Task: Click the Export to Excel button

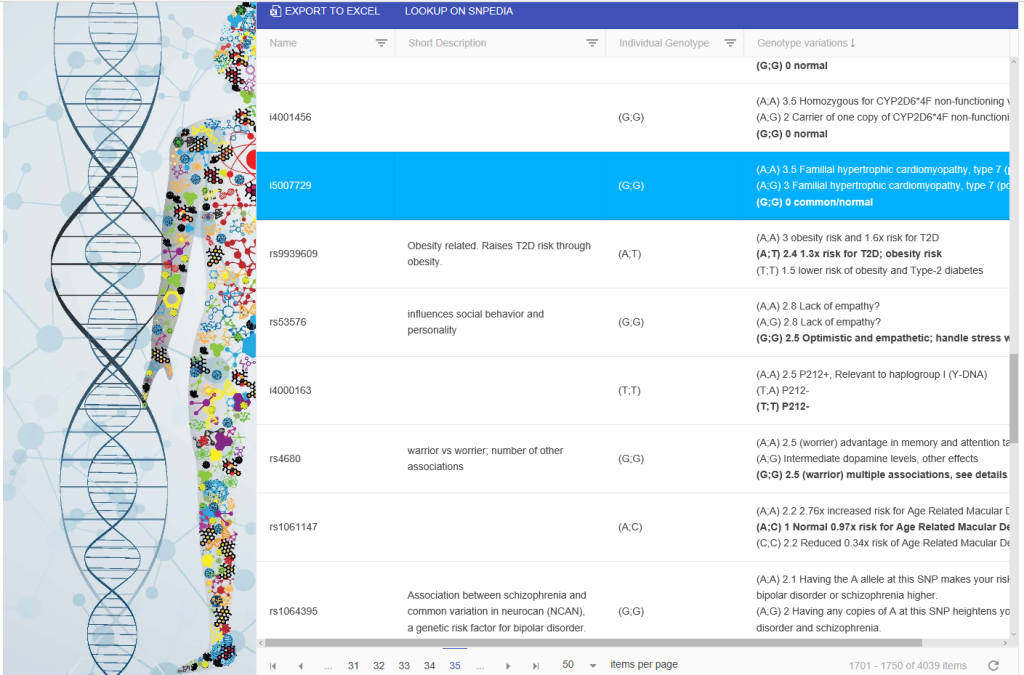Action: click(x=325, y=12)
